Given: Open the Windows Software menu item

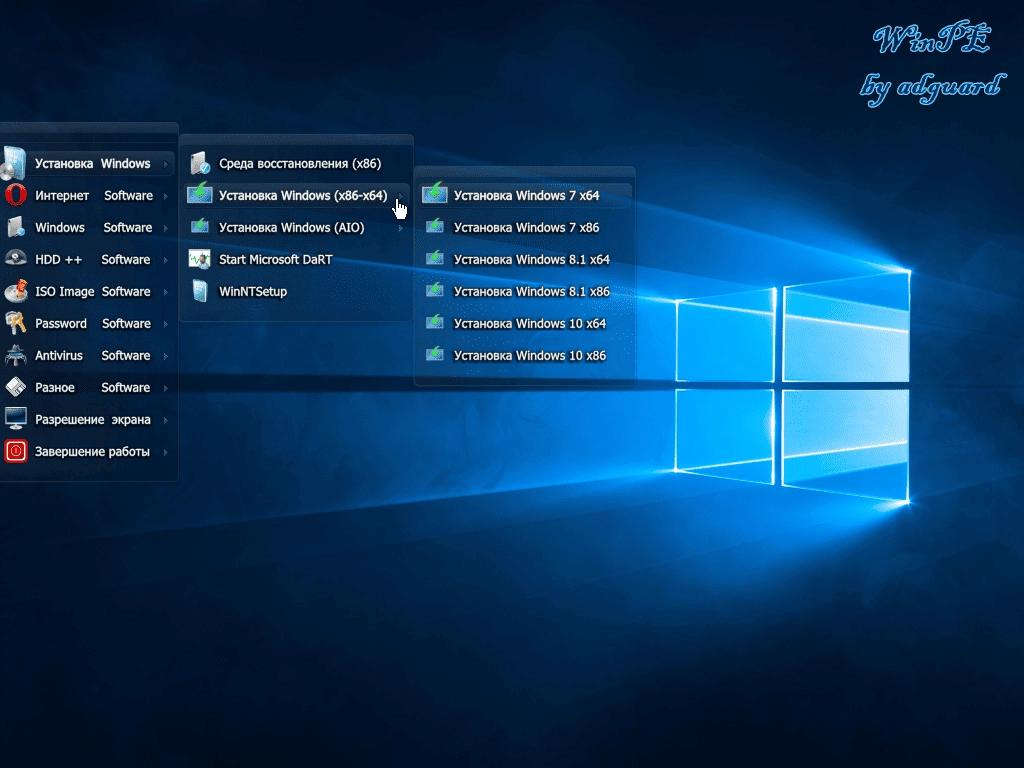Looking at the screenshot, I should [88, 227].
